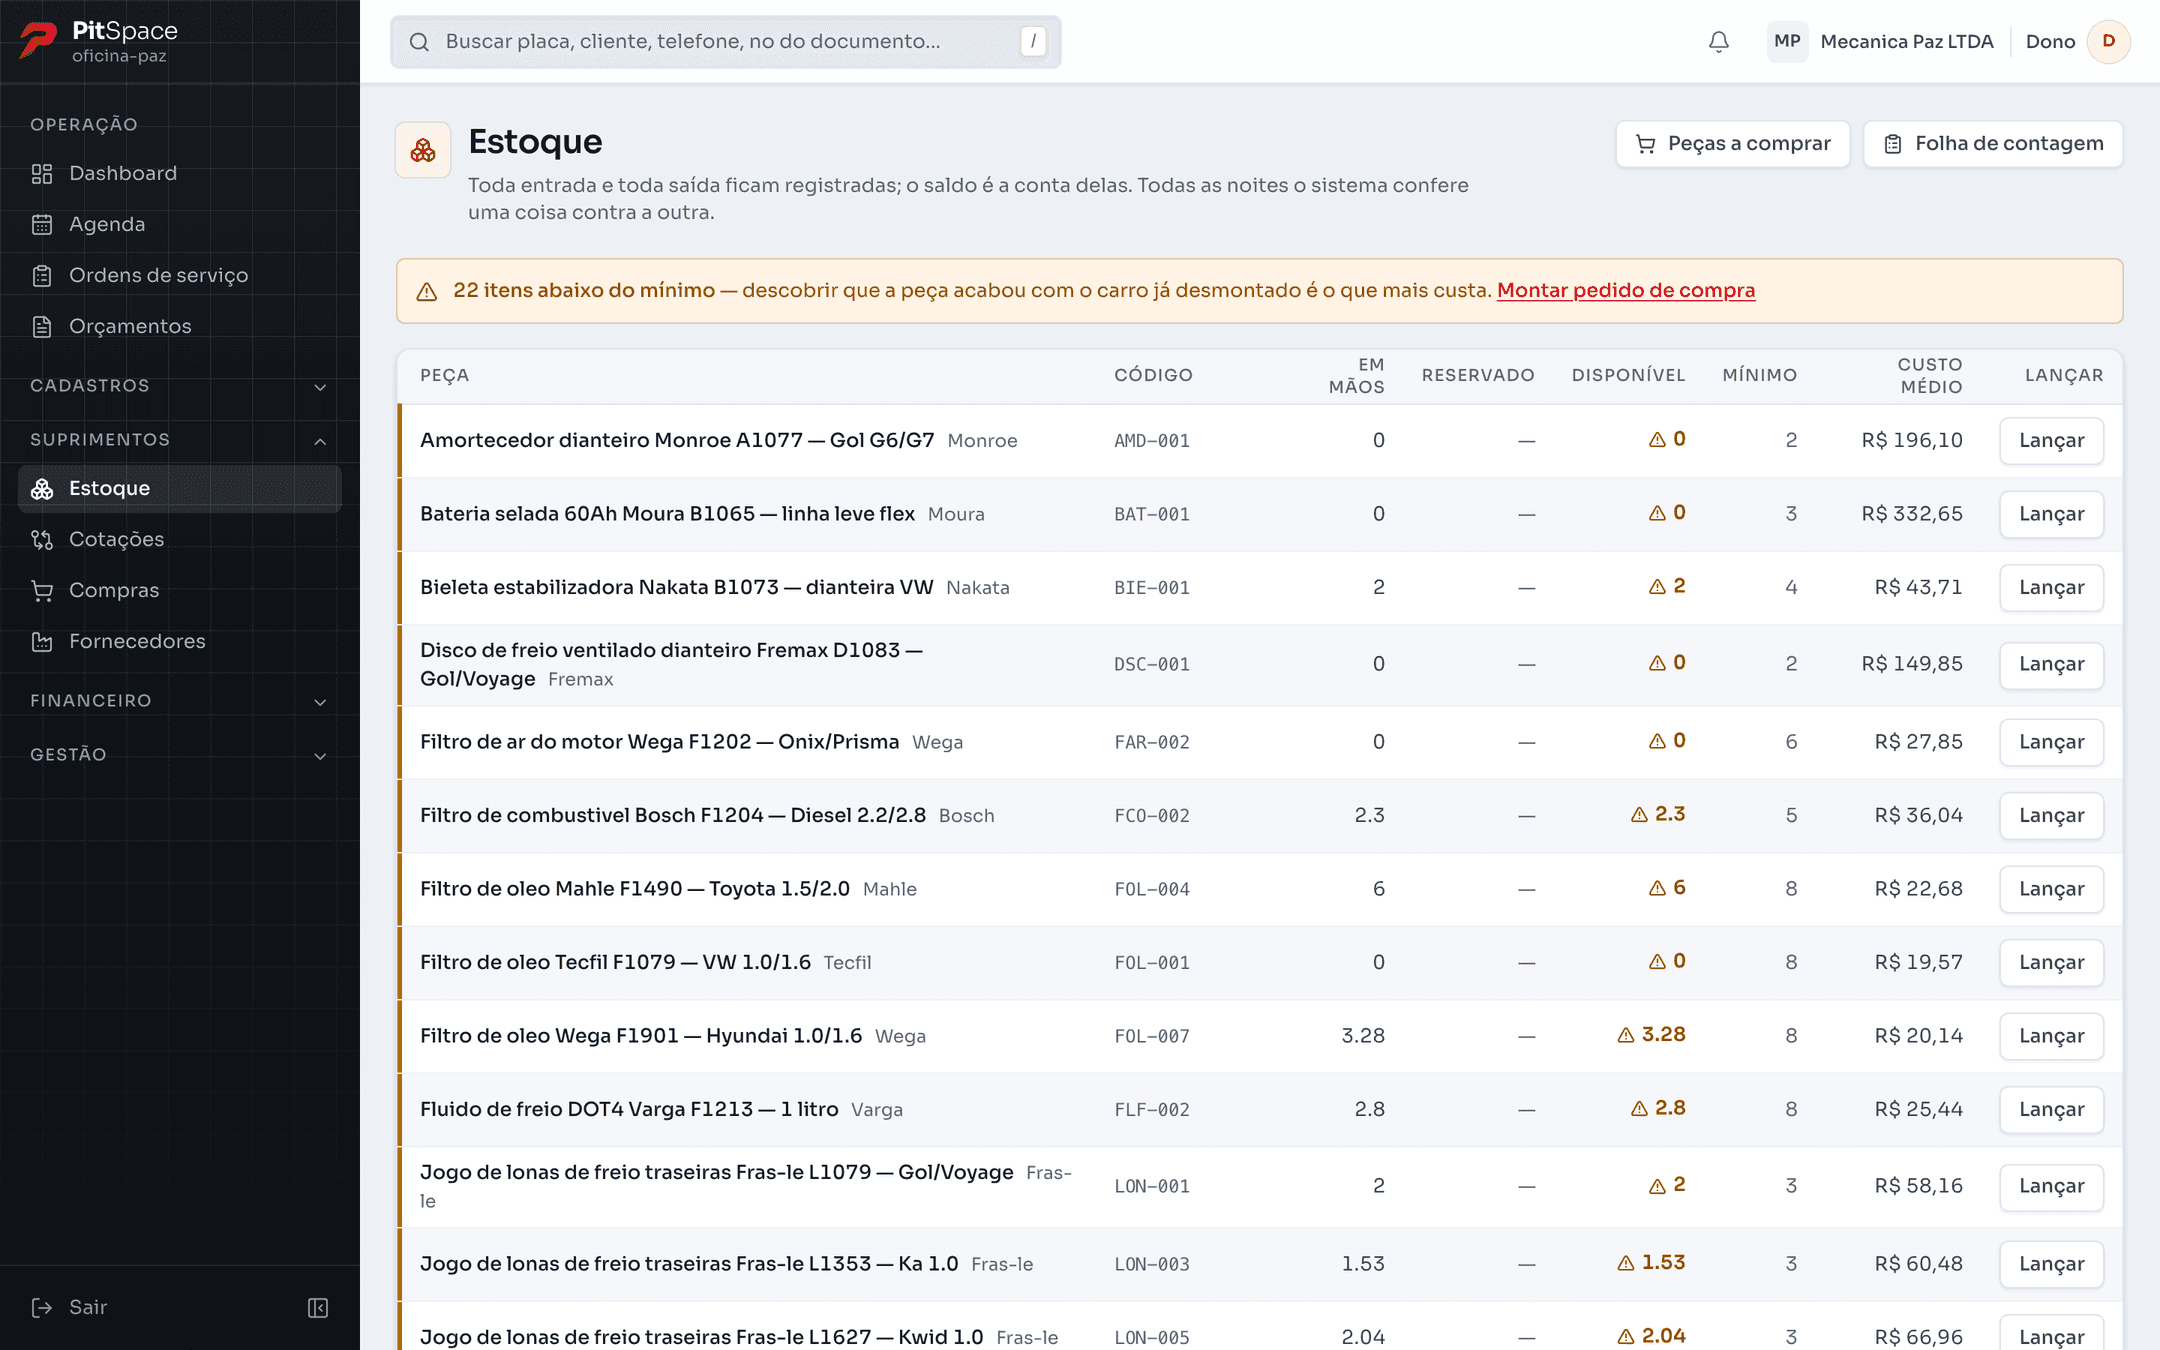Click Lançar for Fluido de freio DOT4
Viewport: 2160px width, 1350px height.
[x=2052, y=1109]
